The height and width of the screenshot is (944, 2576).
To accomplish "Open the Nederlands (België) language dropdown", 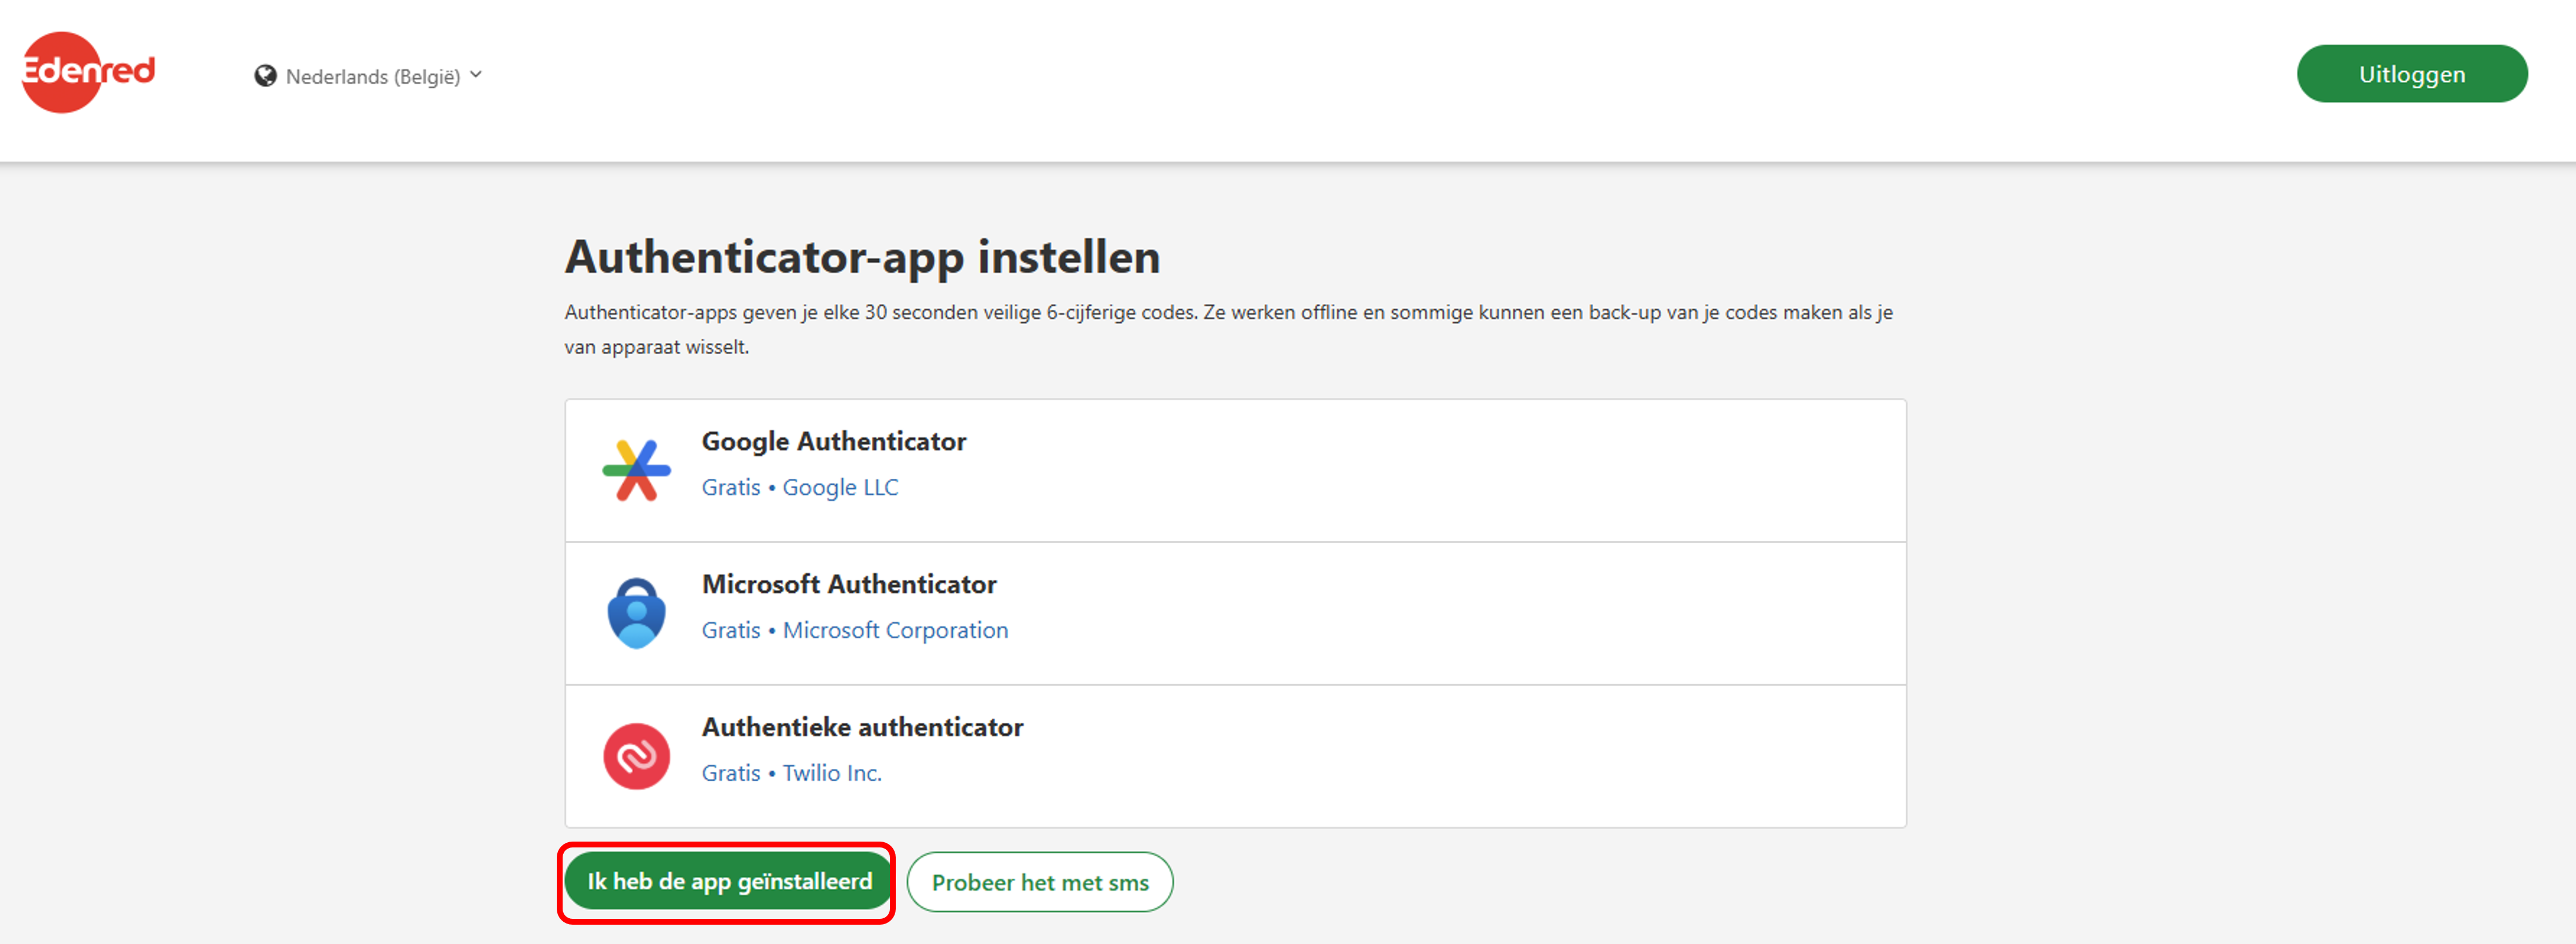I will 369,76.
